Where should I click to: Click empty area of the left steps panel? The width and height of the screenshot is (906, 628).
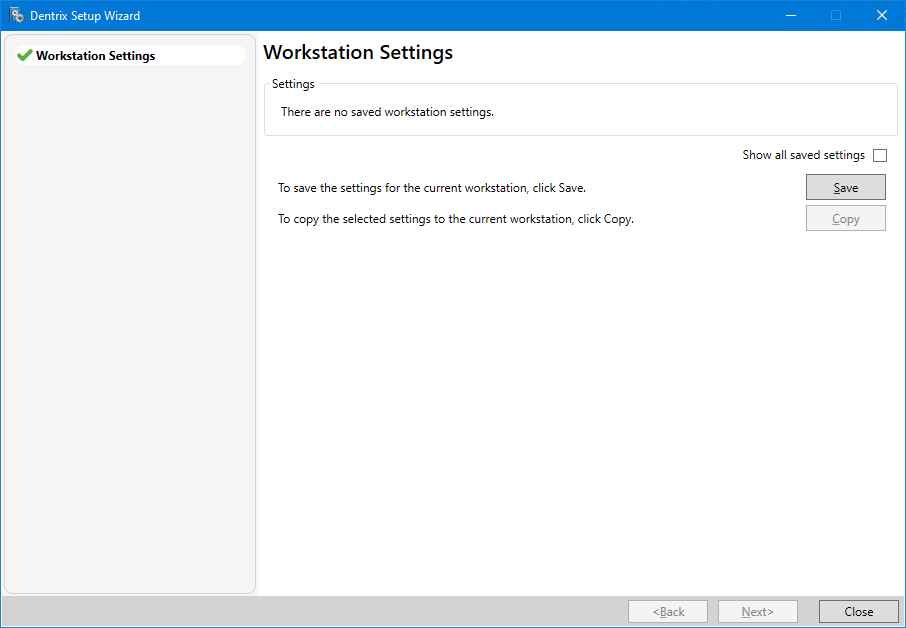(130, 330)
